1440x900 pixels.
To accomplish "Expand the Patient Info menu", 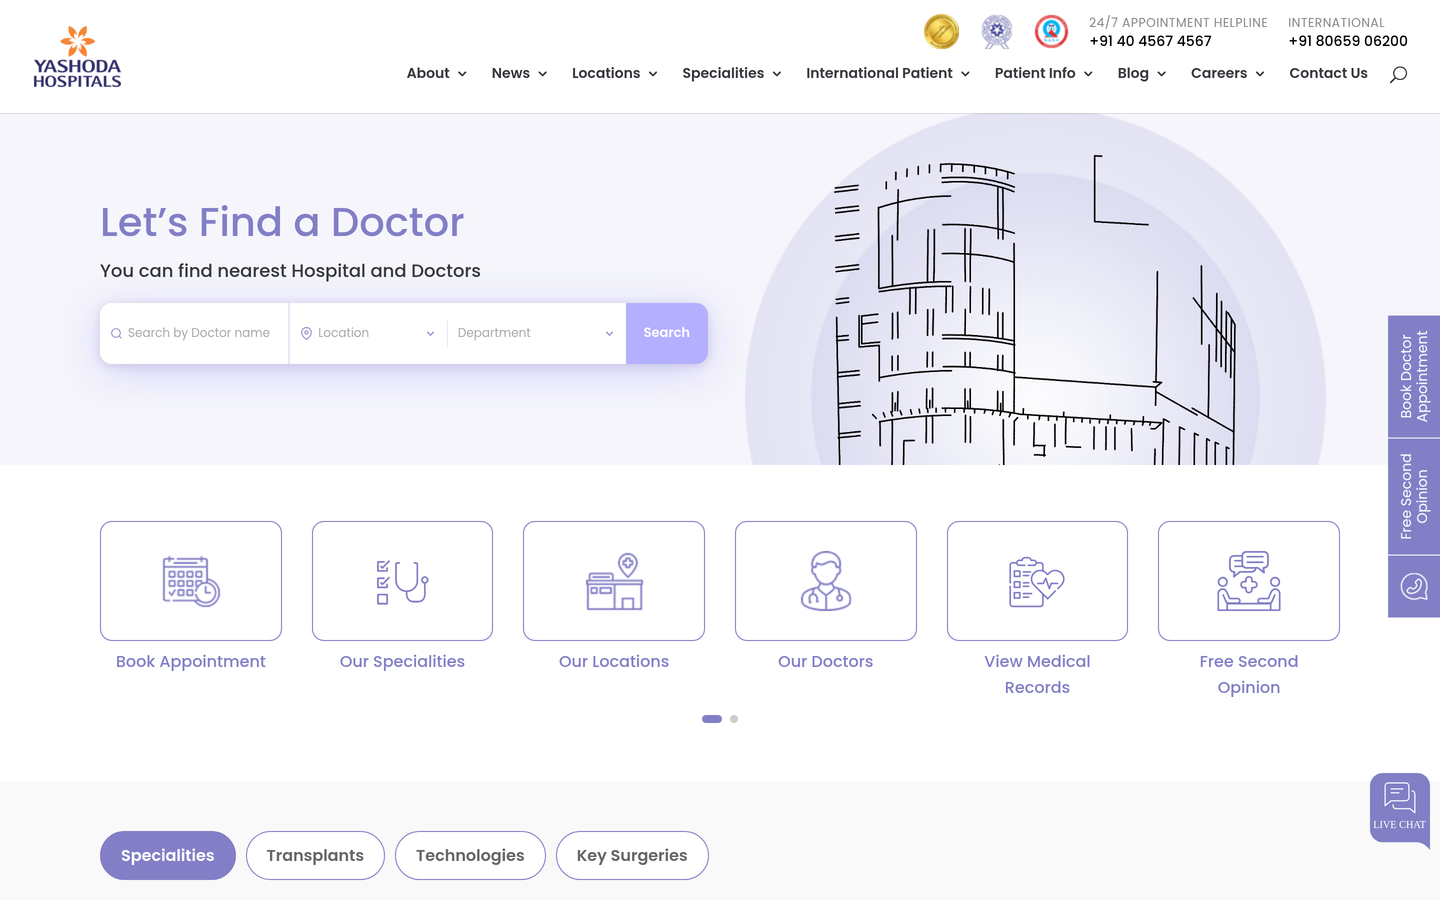I will tap(1044, 73).
